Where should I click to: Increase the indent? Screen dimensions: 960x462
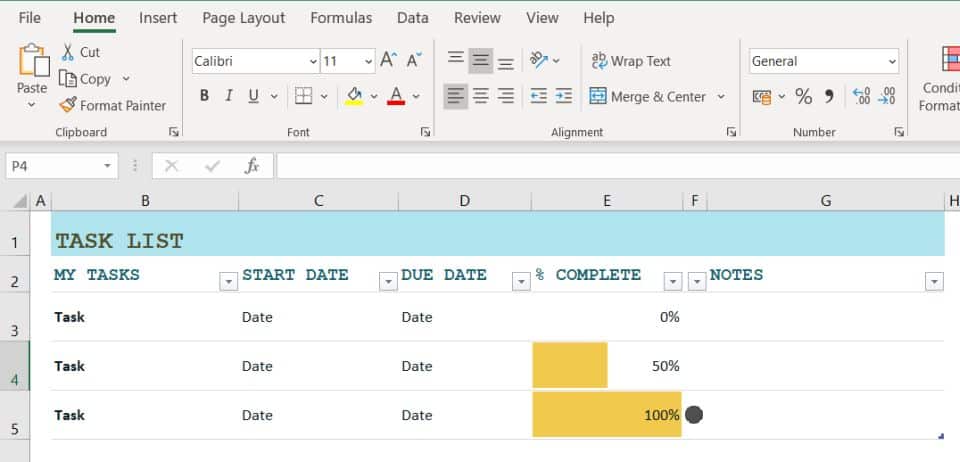[564, 96]
